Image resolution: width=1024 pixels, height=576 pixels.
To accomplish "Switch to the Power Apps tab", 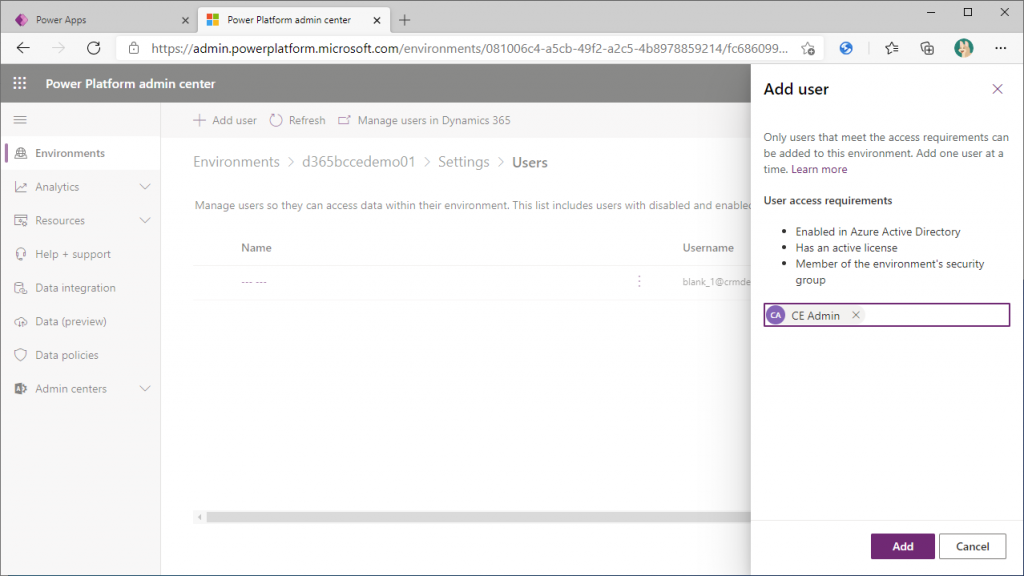I will click(100, 20).
